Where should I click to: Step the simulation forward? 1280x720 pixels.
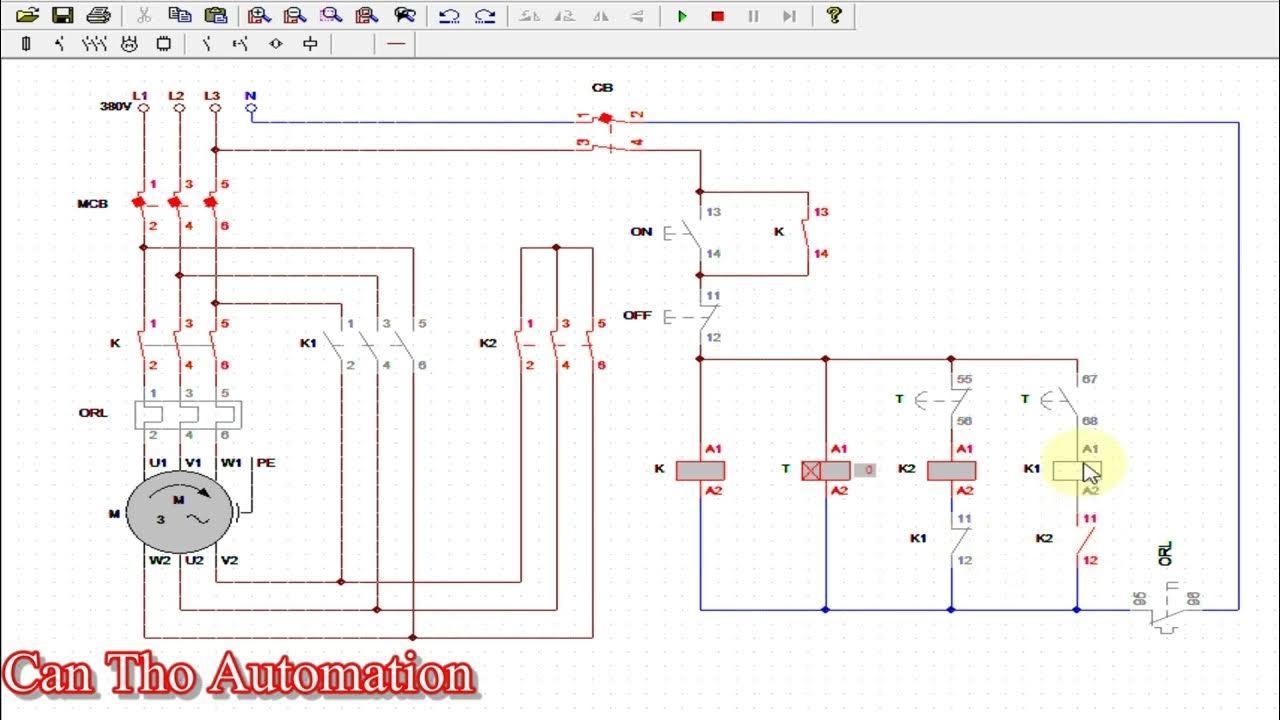789,15
